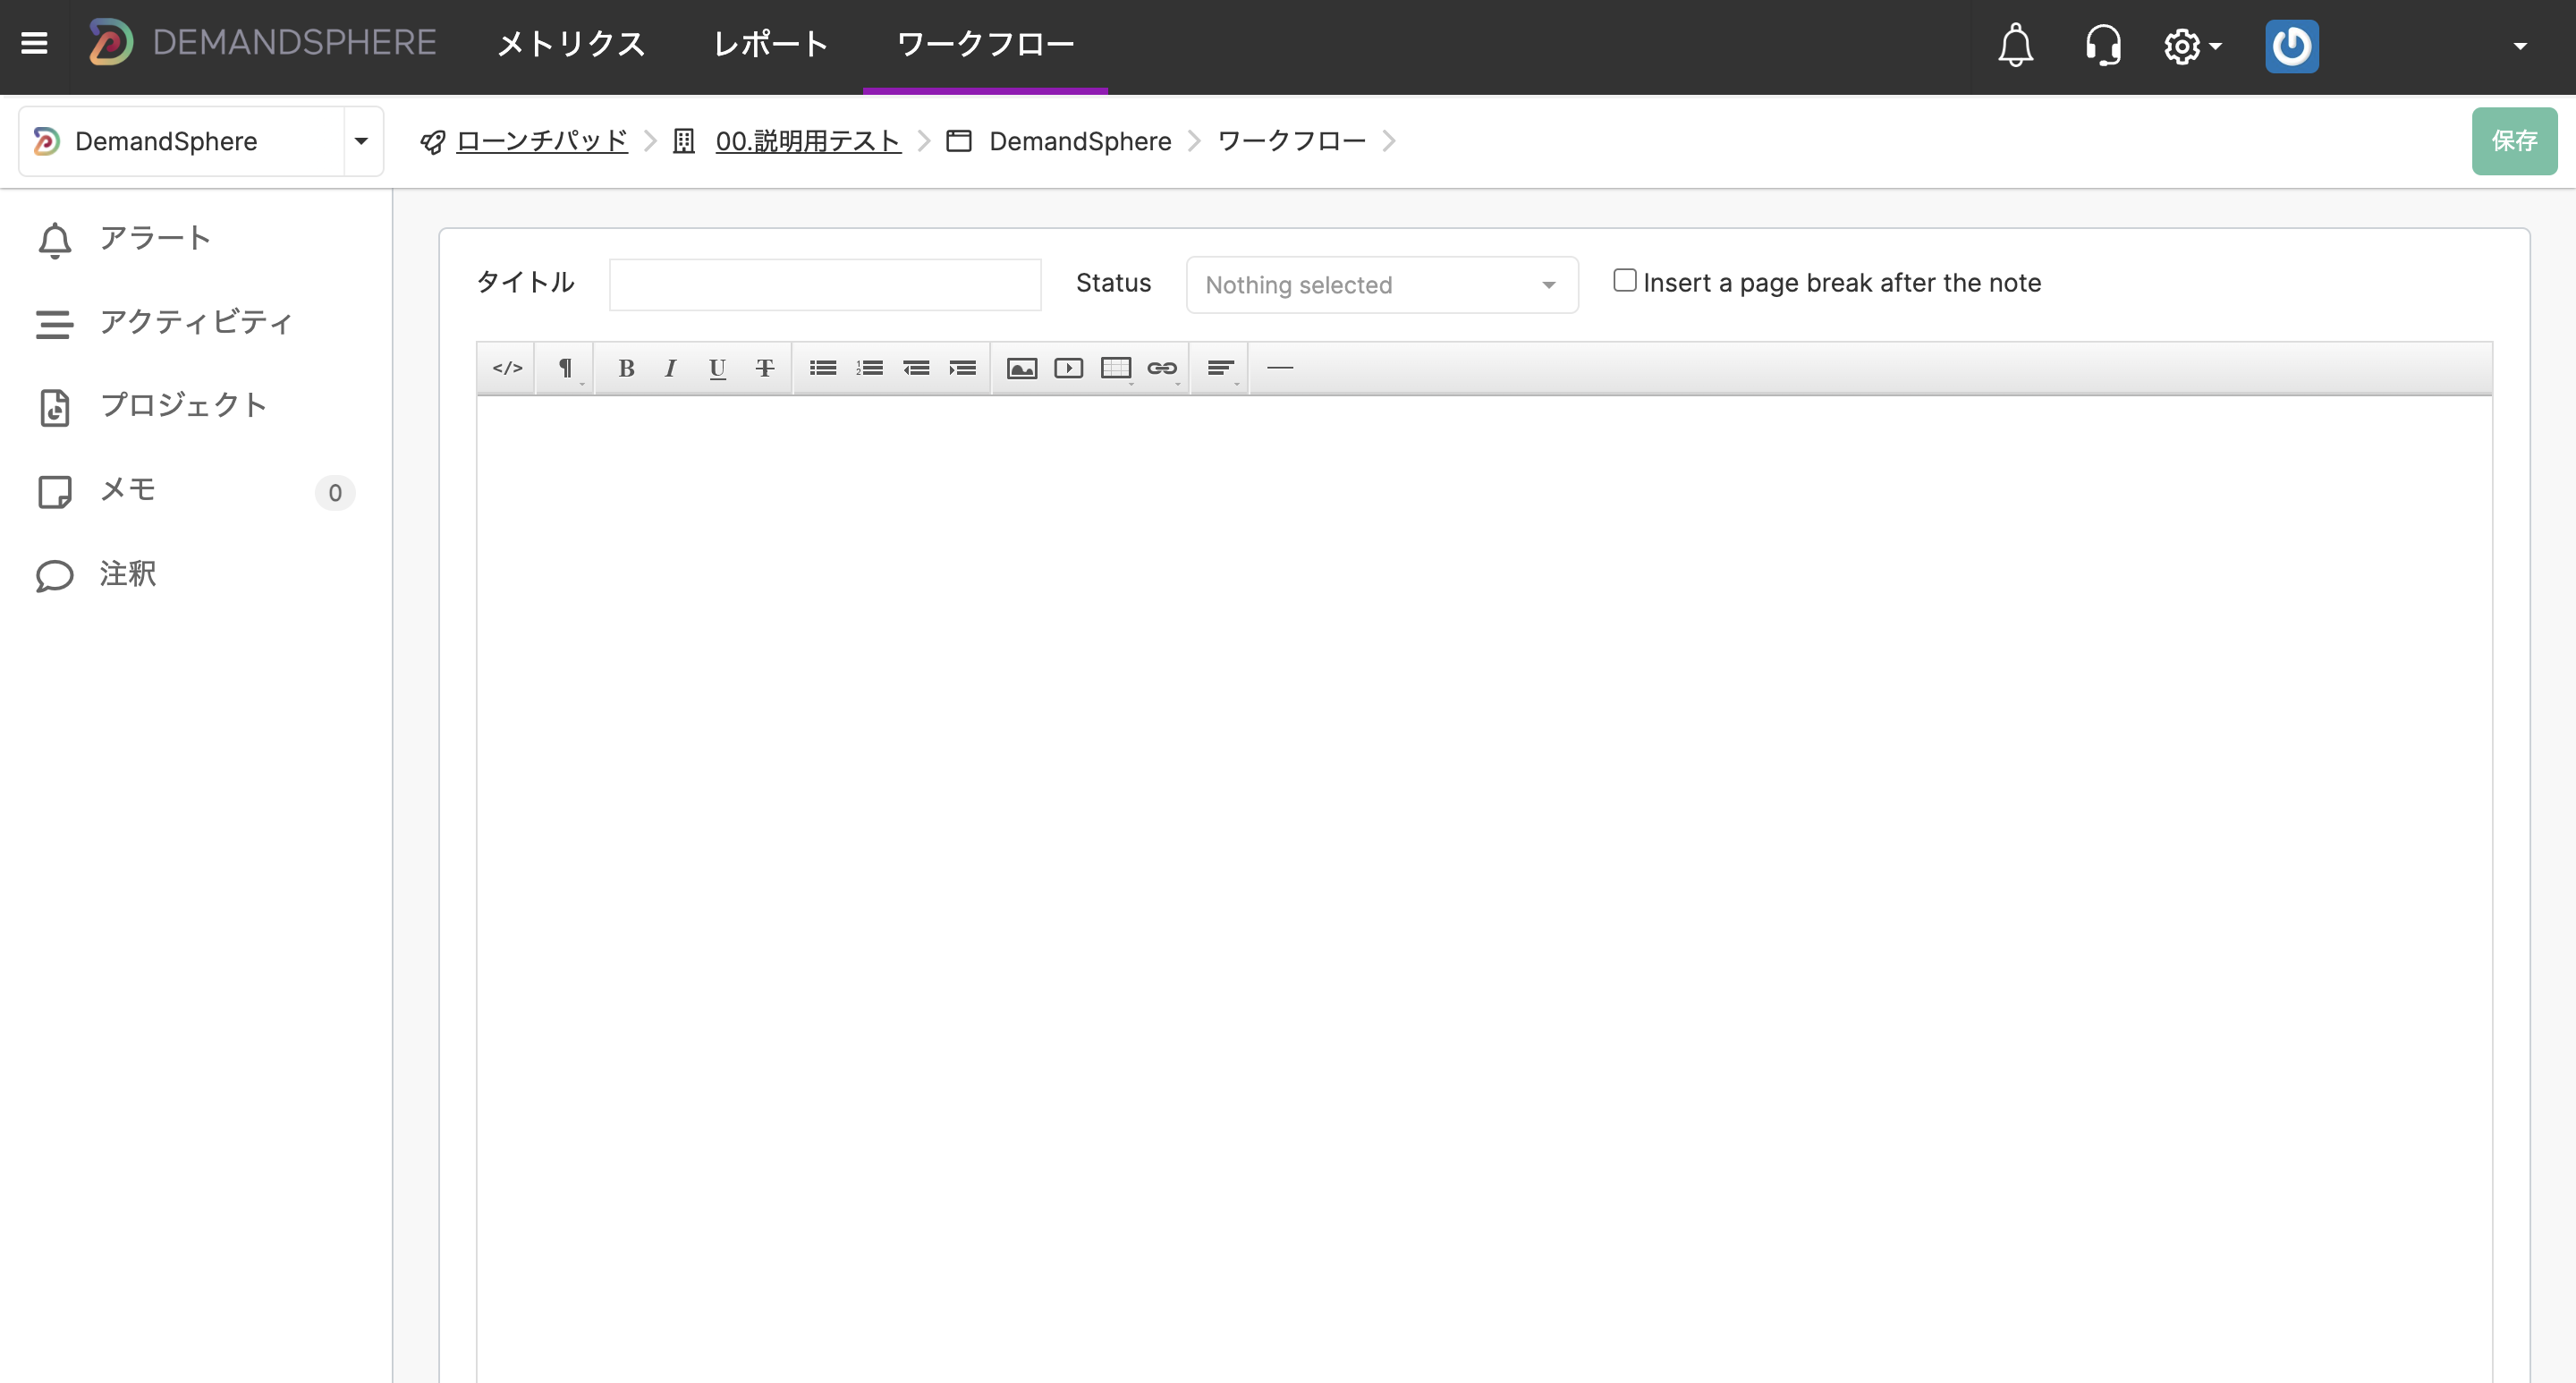Open the insert table menu
Viewport: 2576px width, 1383px height.
[1115, 368]
